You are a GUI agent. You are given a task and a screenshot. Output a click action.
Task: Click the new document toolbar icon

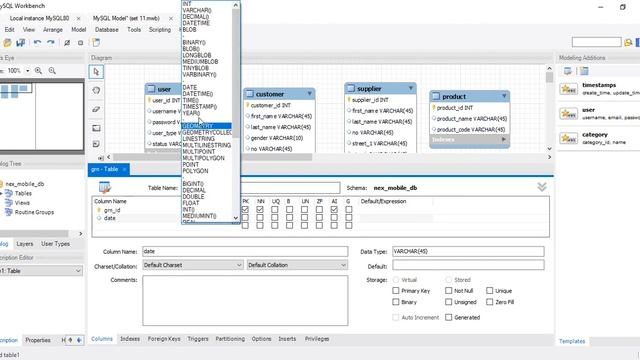click(x=96, y=42)
